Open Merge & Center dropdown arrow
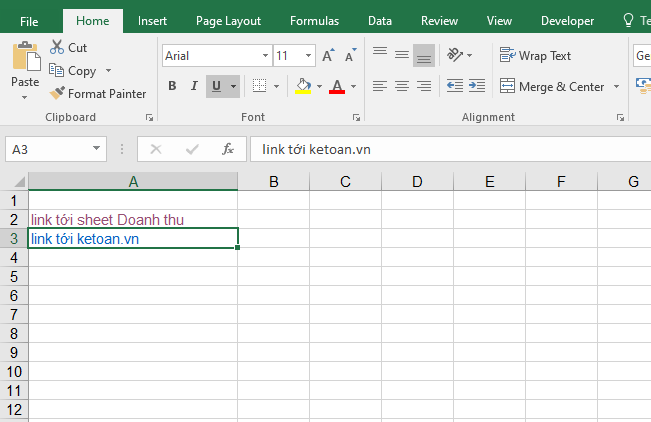 click(617, 86)
